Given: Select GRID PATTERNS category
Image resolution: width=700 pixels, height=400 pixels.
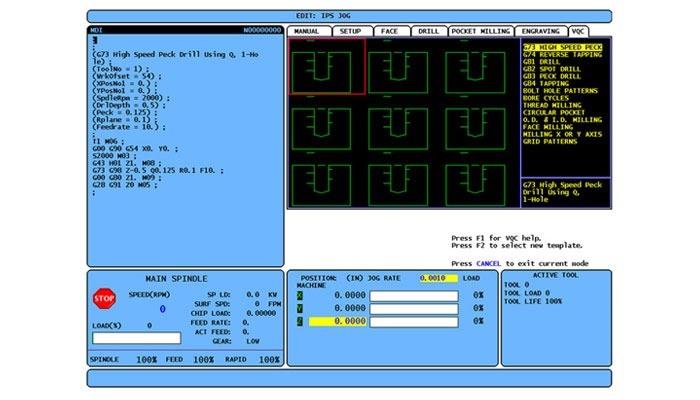Looking at the screenshot, I should (550, 142).
